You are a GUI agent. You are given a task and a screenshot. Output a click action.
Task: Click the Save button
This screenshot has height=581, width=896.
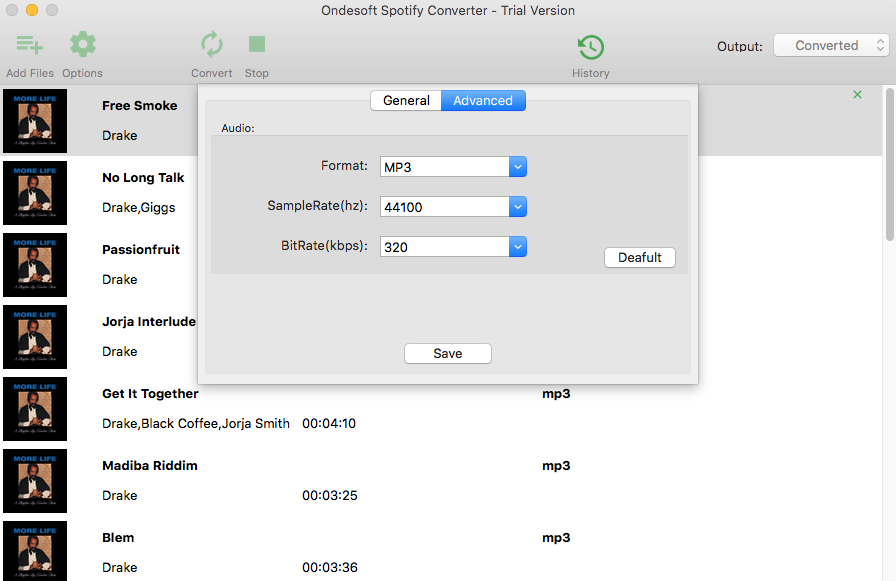[447, 354]
